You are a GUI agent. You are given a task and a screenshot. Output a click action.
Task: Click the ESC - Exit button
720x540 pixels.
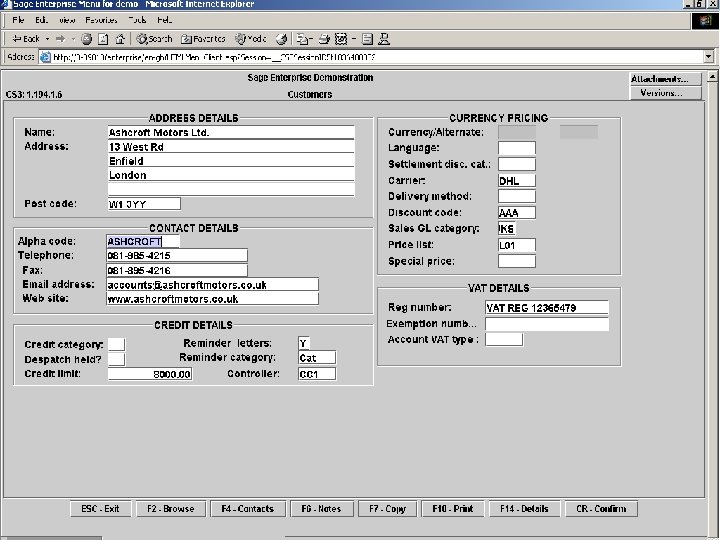coord(100,509)
